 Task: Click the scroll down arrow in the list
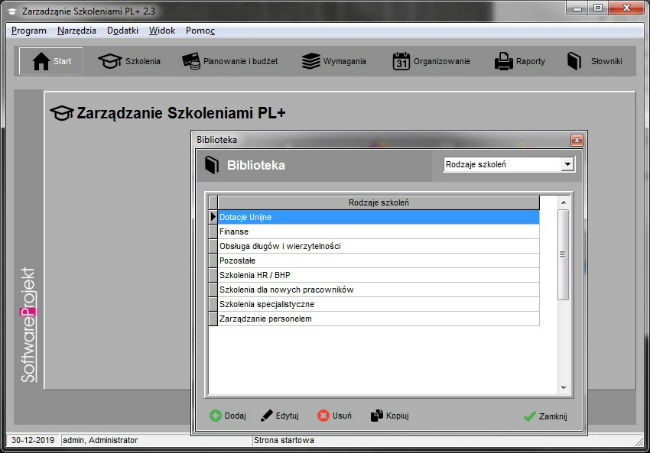(x=563, y=388)
